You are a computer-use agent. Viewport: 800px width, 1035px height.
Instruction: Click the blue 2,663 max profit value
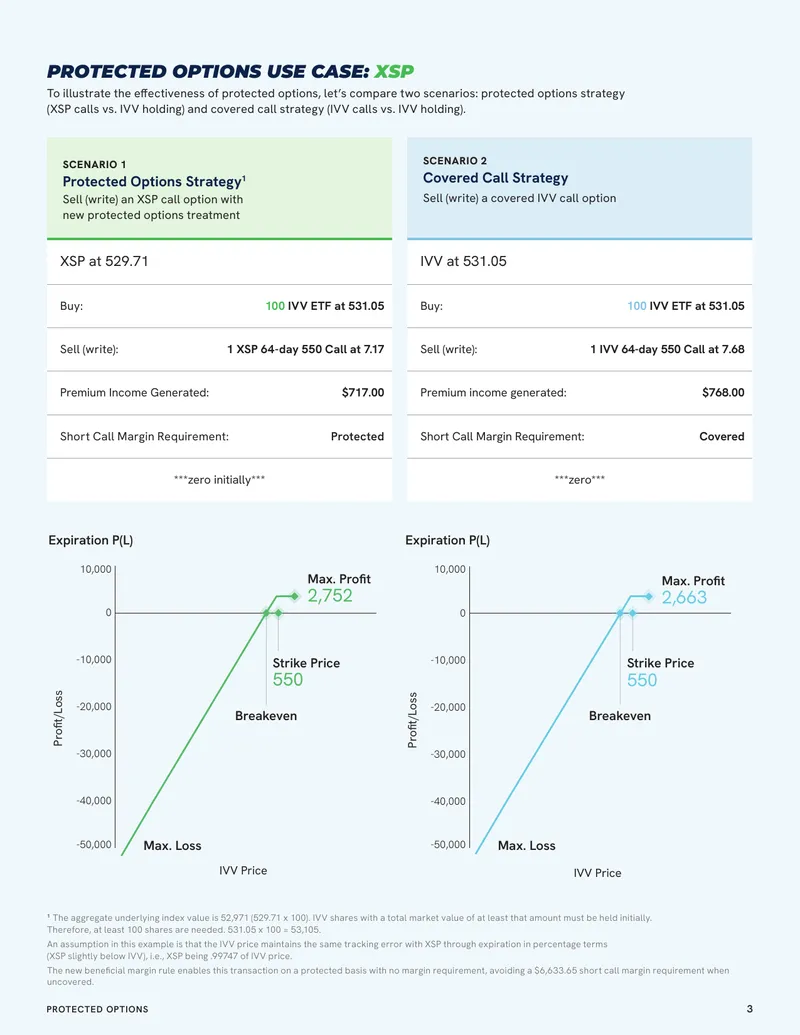[x=684, y=597]
